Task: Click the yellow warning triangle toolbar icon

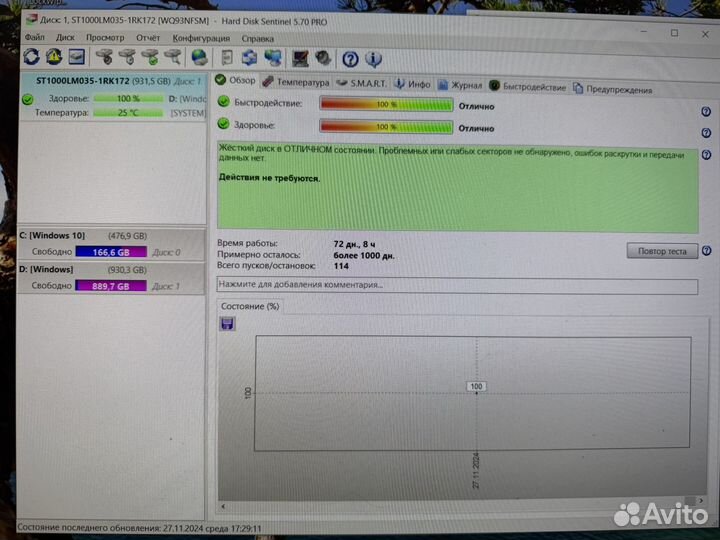Action: coord(54,57)
